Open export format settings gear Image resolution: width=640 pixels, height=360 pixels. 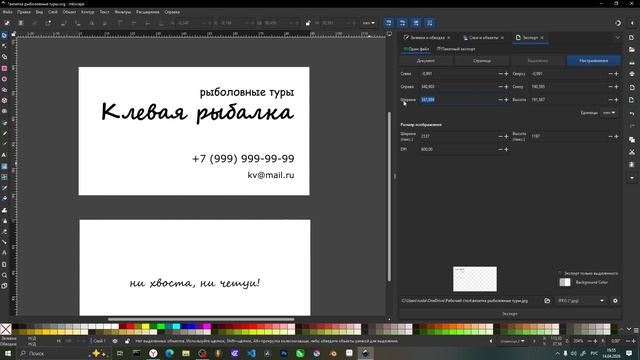pyautogui.click(x=615, y=301)
